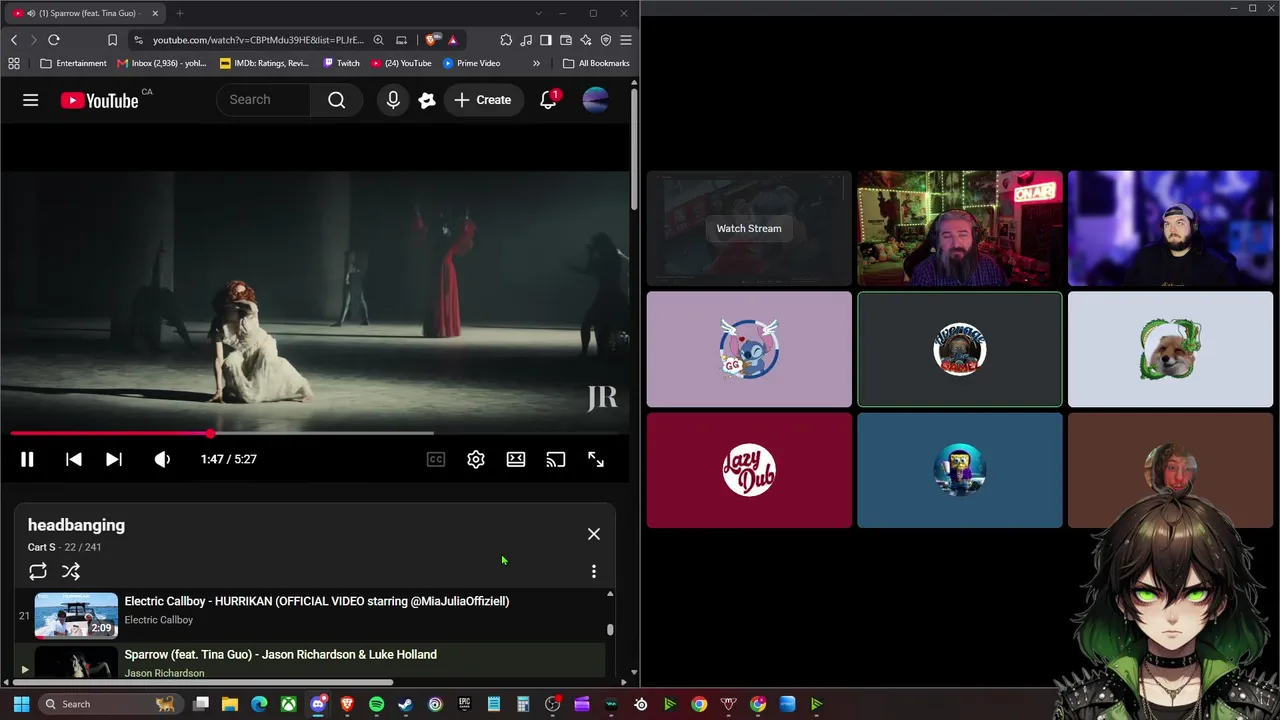Open the YouTube AI sparkle assistant button
Image resolution: width=1280 pixels, height=720 pixels.
(x=427, y=100)
